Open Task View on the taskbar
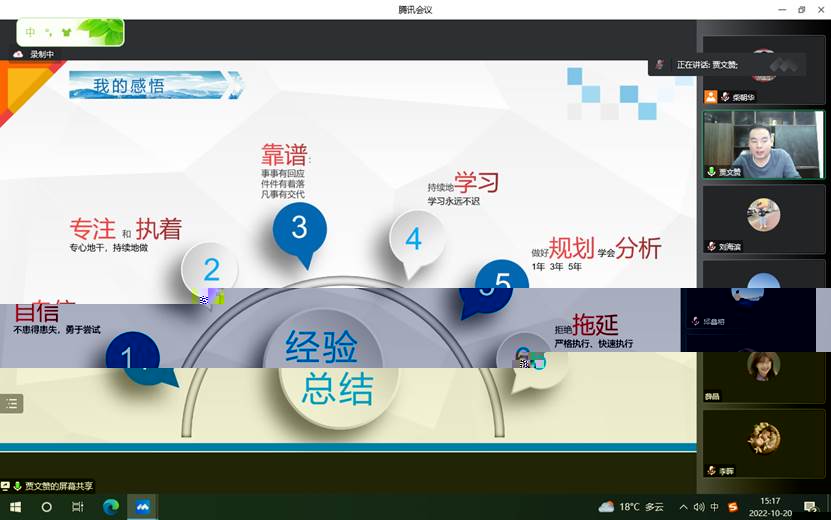Viewport: 831px width, 520px height. (77, 507)
